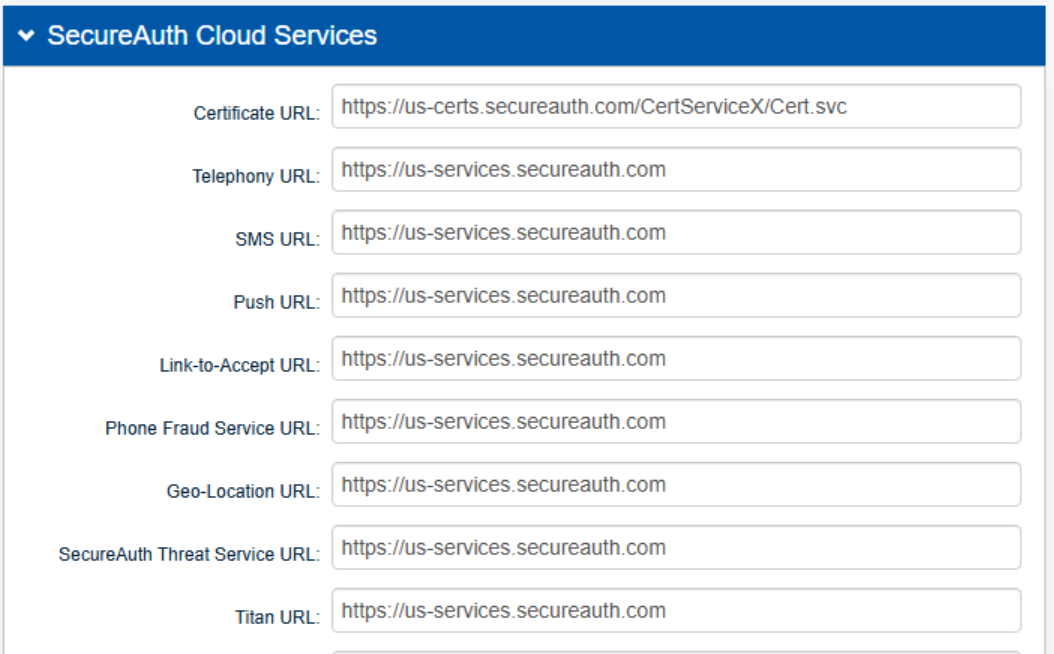The image size is (1054, 654).
Task: Click the Push URL label
Action: 277,302
